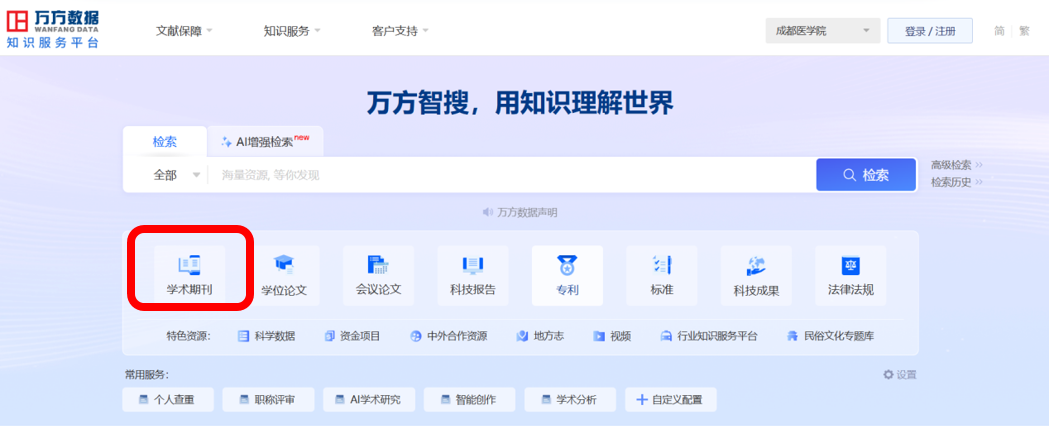Click the 科学数据 text link
This screenshot has height=426, width=1050.
point(275,336)
